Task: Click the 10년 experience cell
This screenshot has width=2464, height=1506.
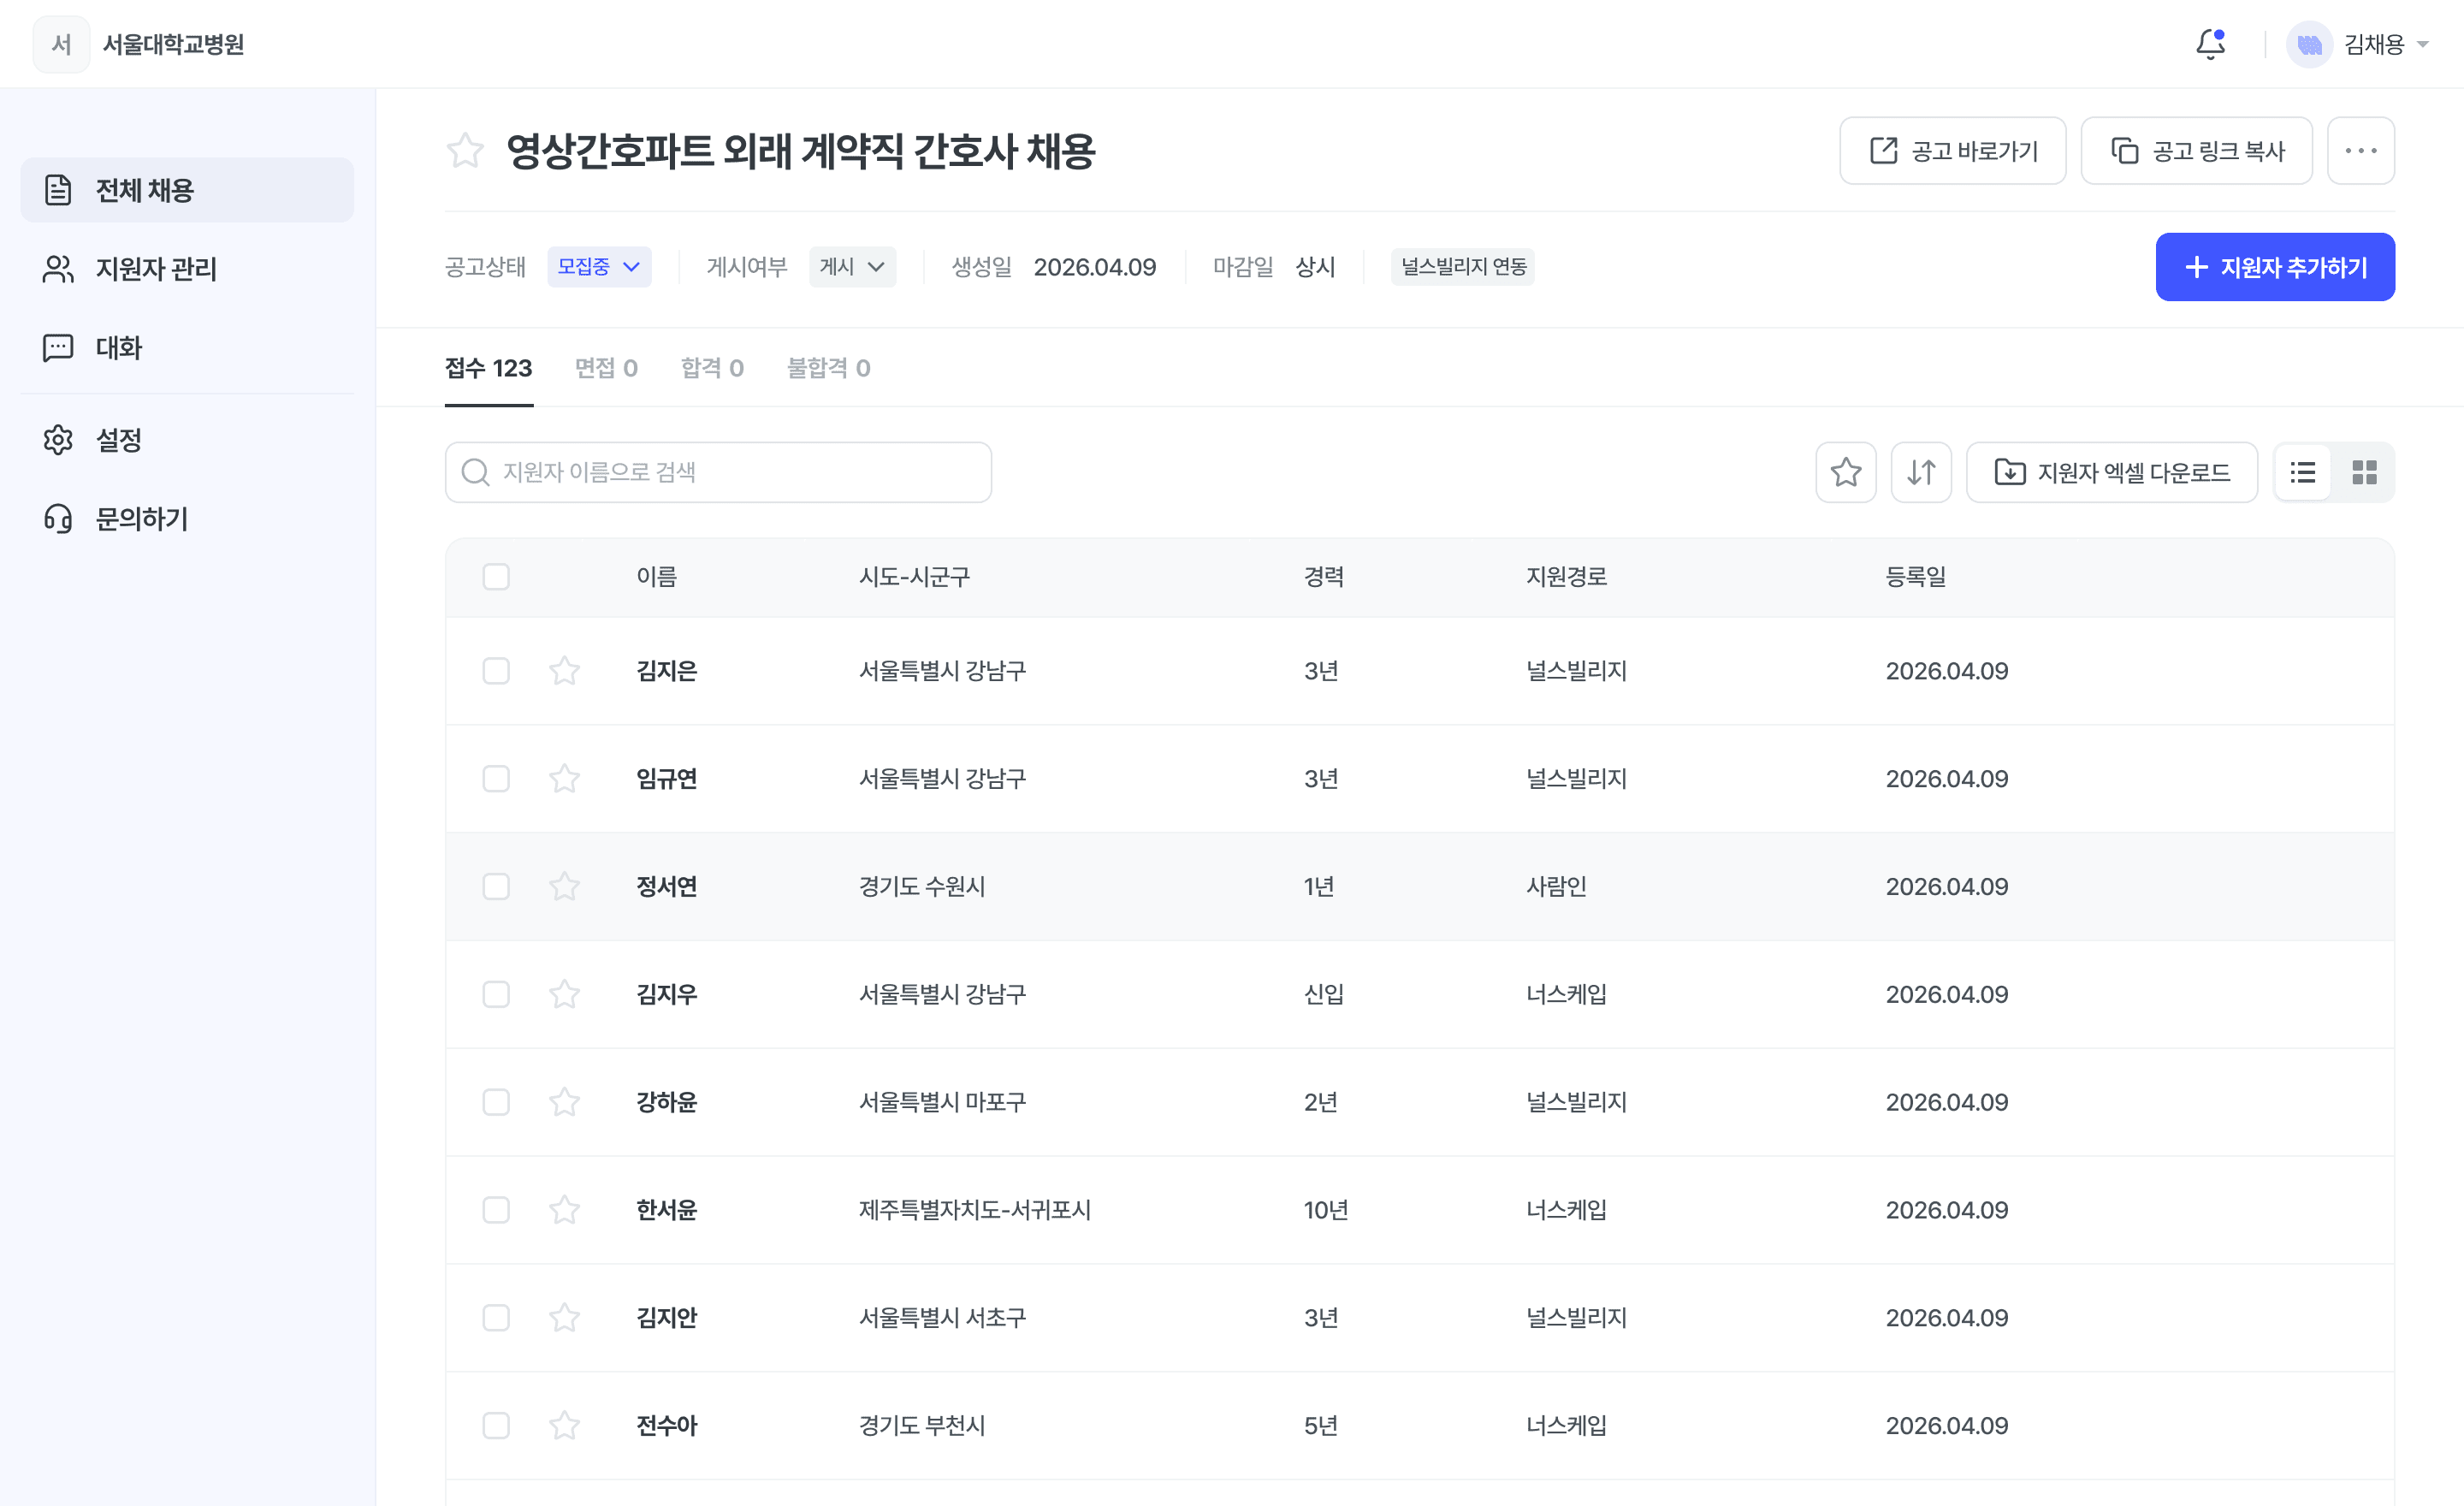Action: point(1326,1210)
